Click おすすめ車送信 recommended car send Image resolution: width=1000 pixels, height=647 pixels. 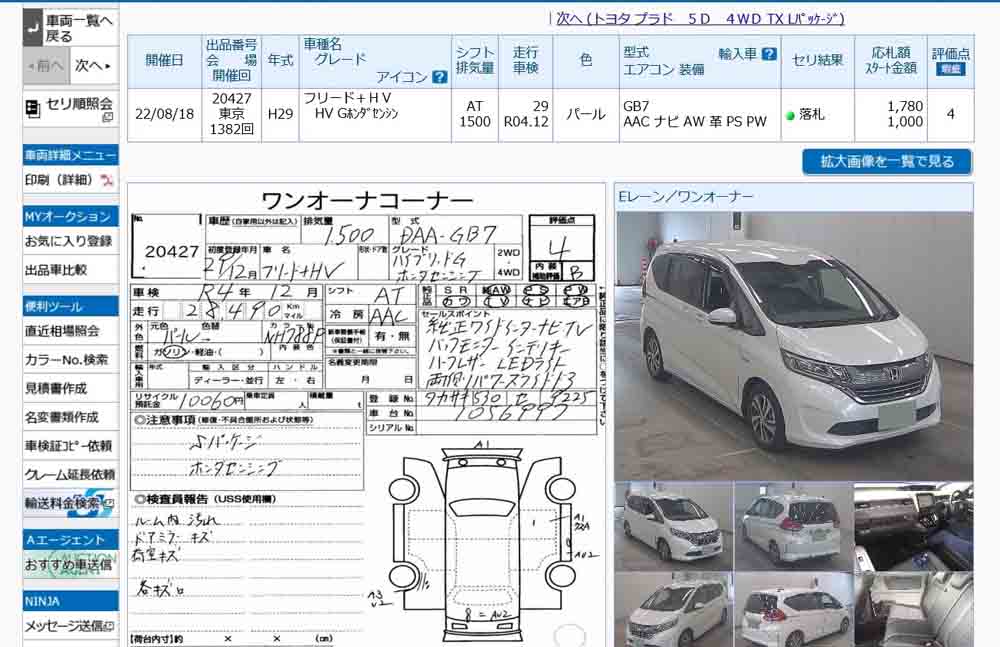pos(68,565)
